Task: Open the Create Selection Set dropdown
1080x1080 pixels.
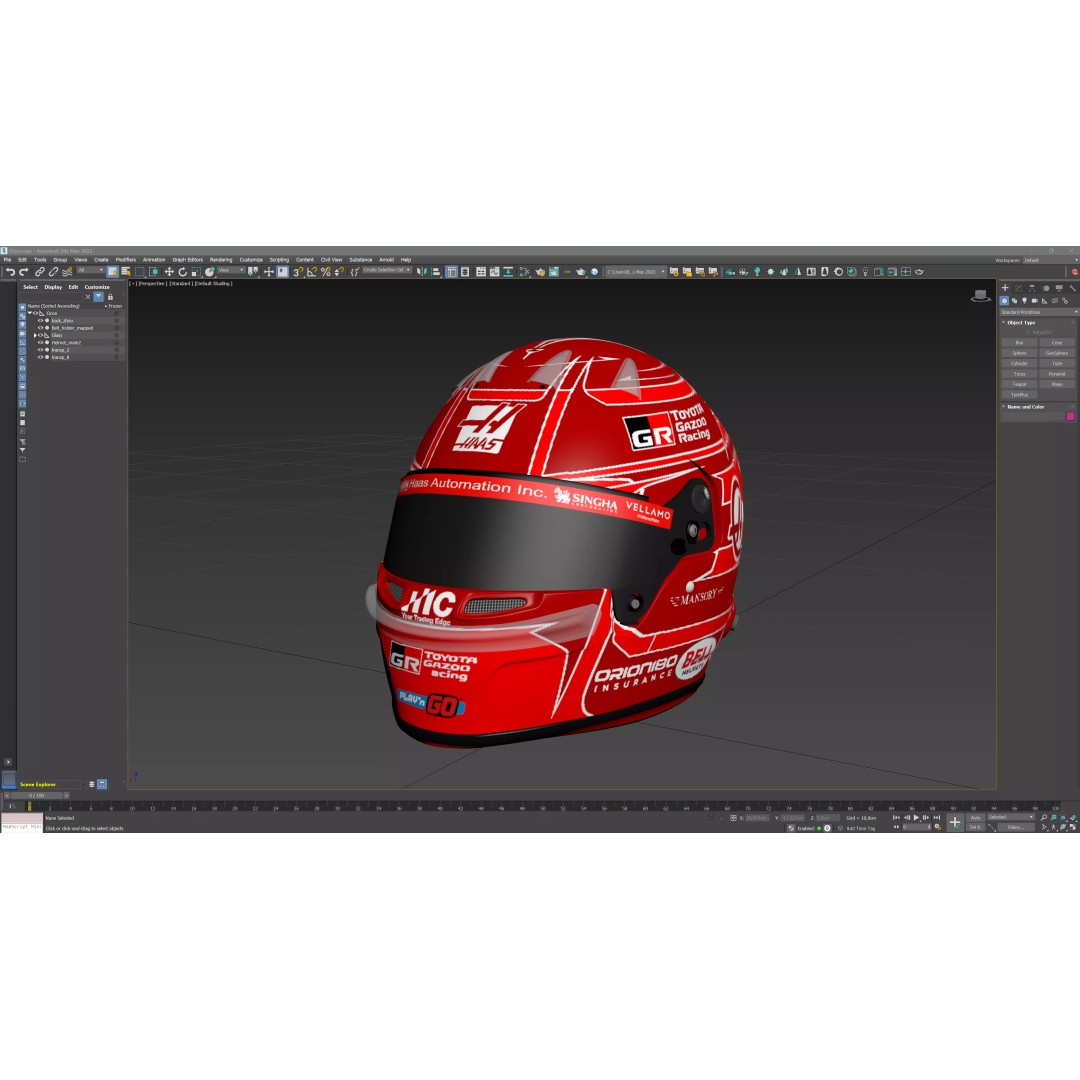Action: [387, 271]
